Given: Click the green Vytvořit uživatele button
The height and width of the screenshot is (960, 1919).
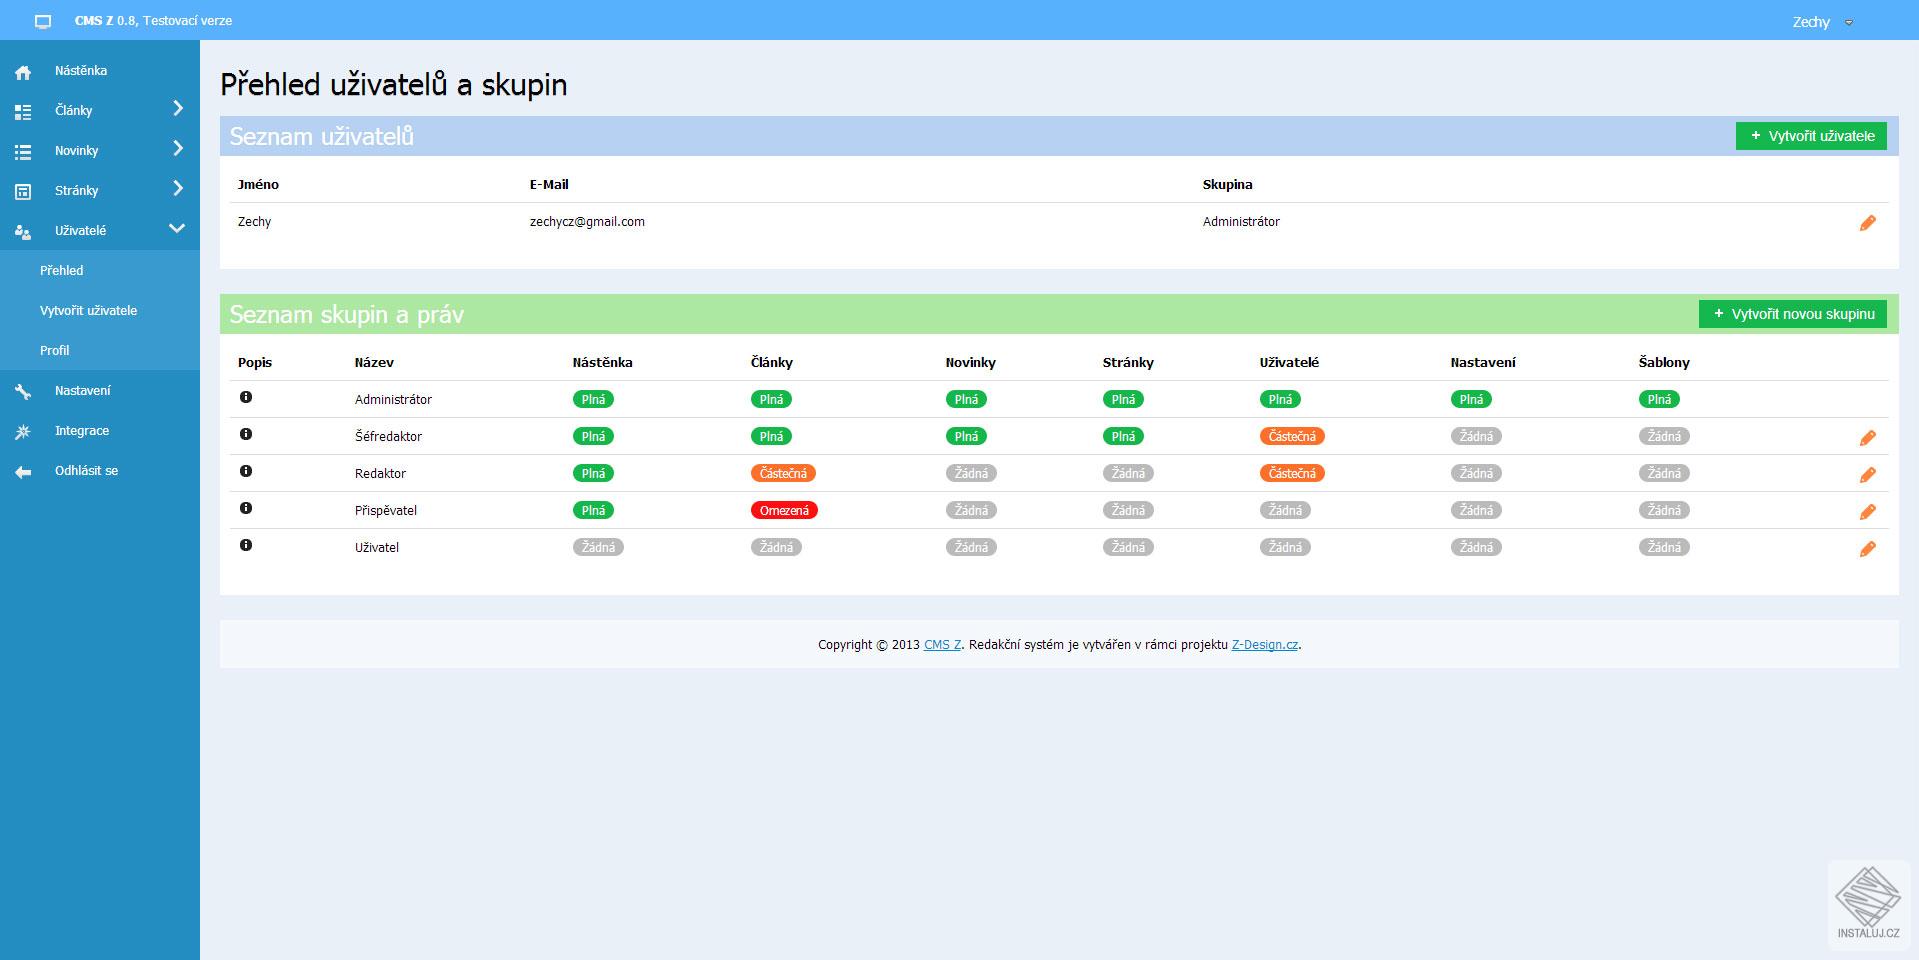Looking at the screenshot, I should tap(1811, 136).
